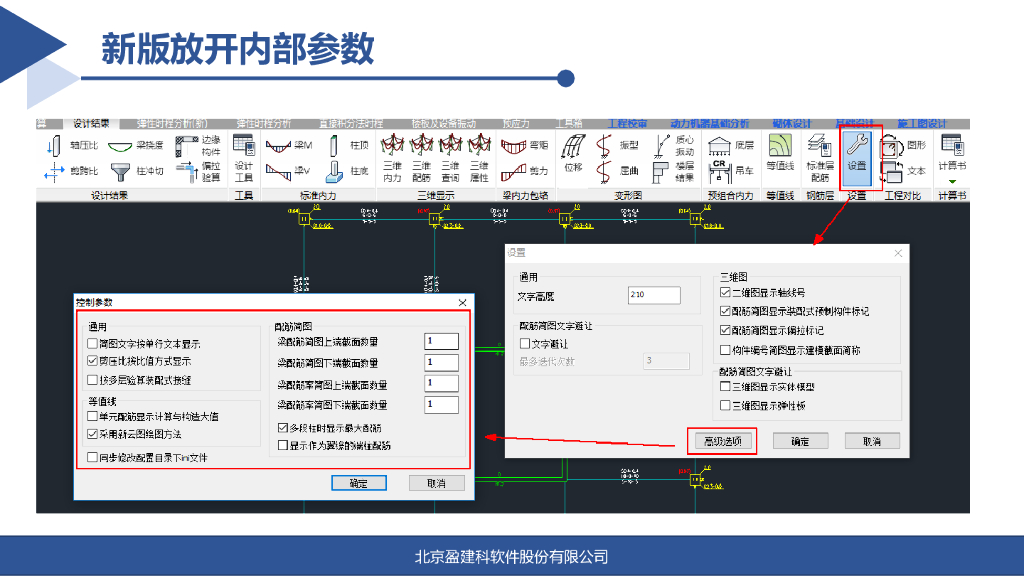Open the 标准层配筋 icon

pyautogui.click(x=819, y=146)
